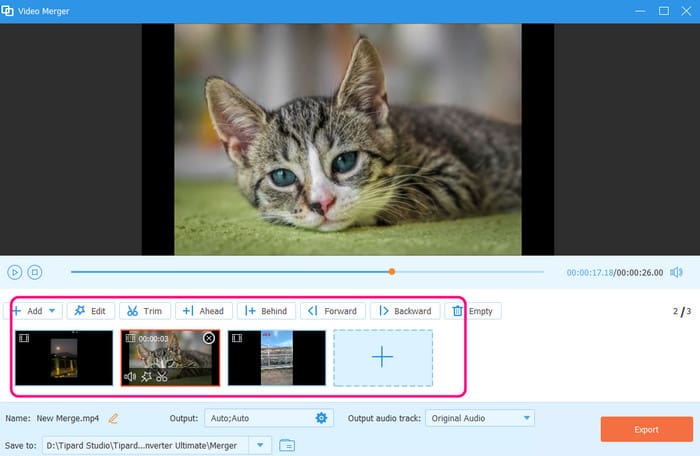Insert a clip Behind the selection
Screen dimensions: 700x456
pos(266,311)
